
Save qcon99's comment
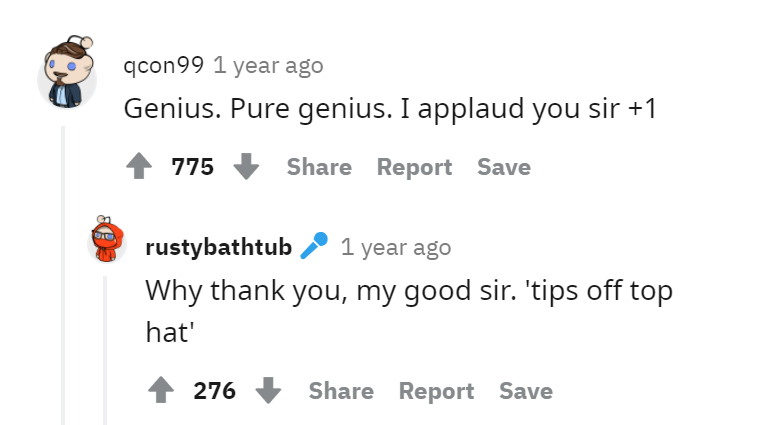click(x=504, y=167)
